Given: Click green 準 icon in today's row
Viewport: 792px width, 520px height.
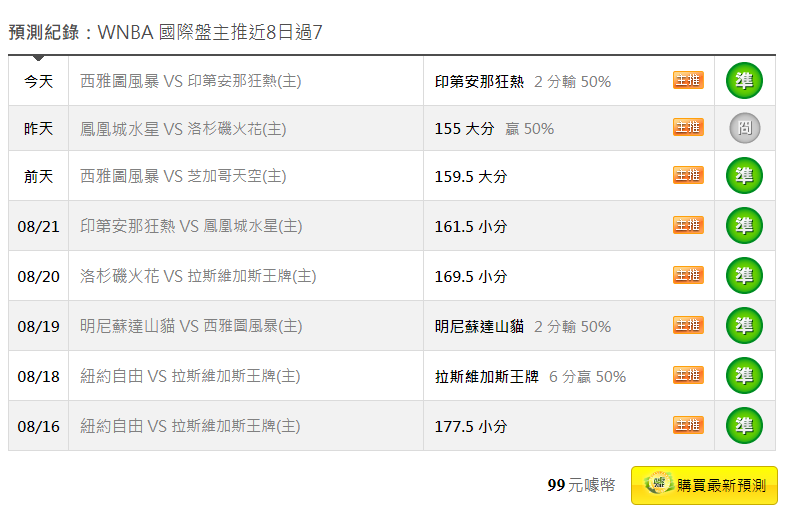Looking at the screenshot, I should (744, 80).
